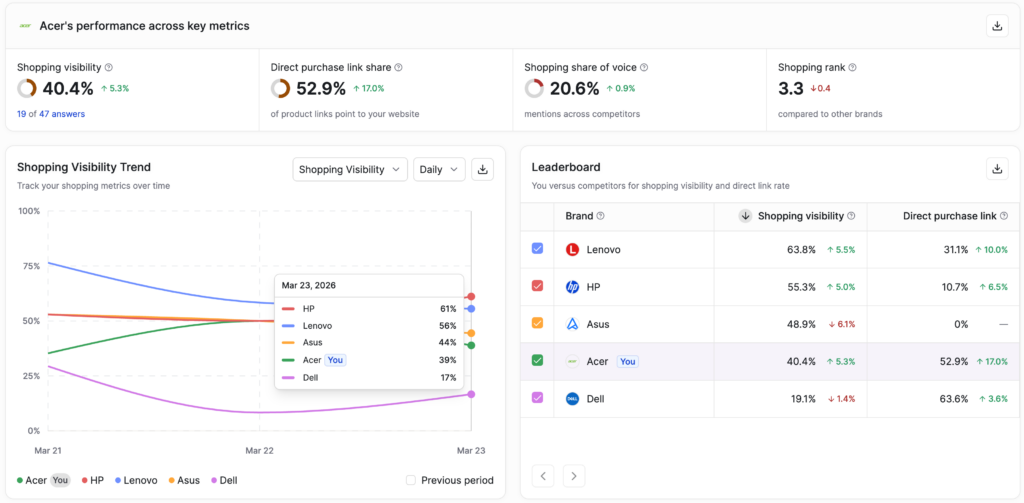Click the Shopping visibility info icon
The height and width of the screenshot is (503, 1024).
pyautogui.click(x=109, y=67)
